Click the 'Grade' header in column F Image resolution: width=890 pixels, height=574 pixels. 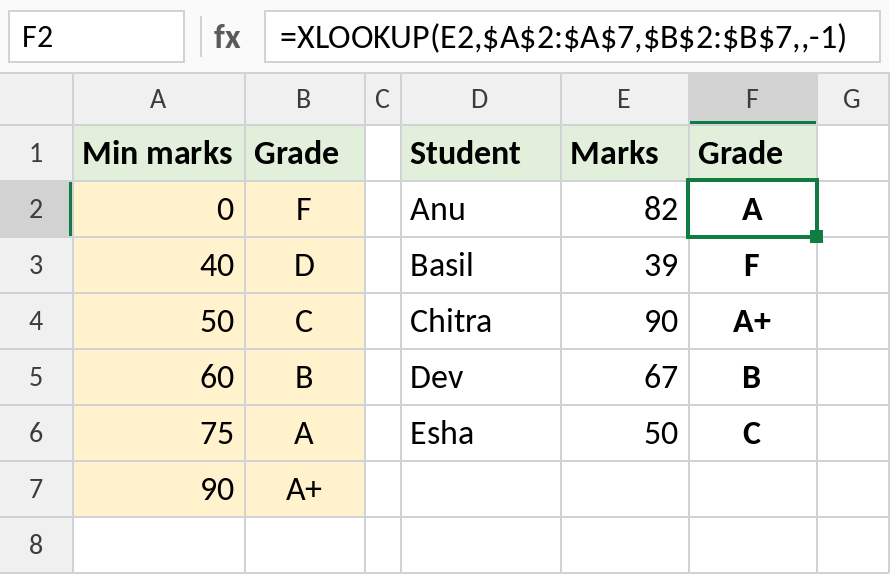pyautogui.click(x=753, y=153)
